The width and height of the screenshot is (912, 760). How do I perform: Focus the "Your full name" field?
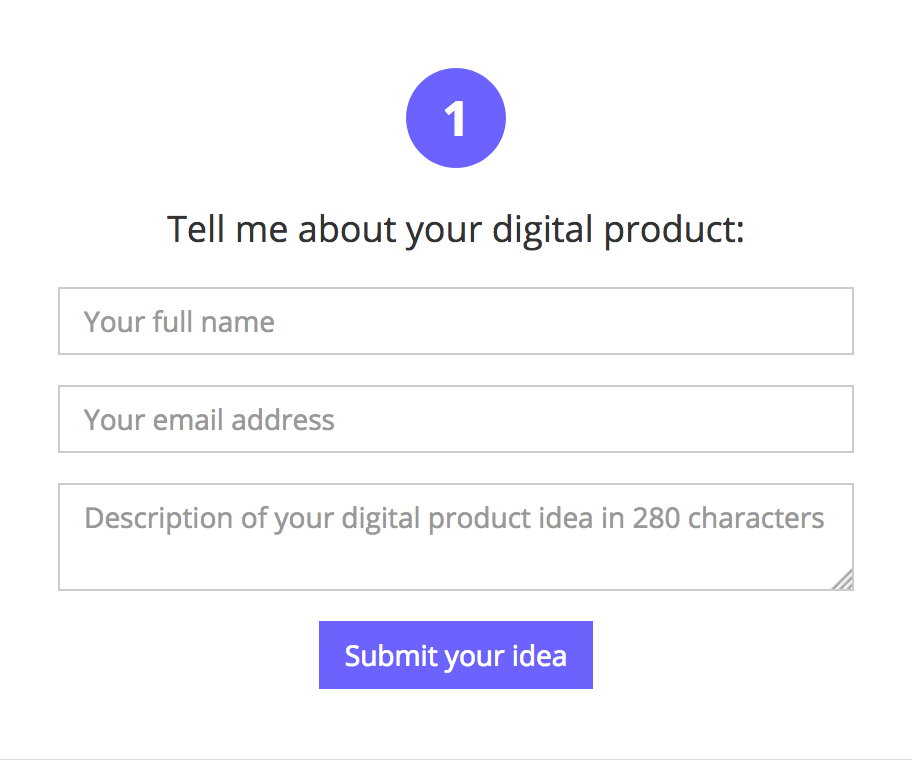pos(455,321)
